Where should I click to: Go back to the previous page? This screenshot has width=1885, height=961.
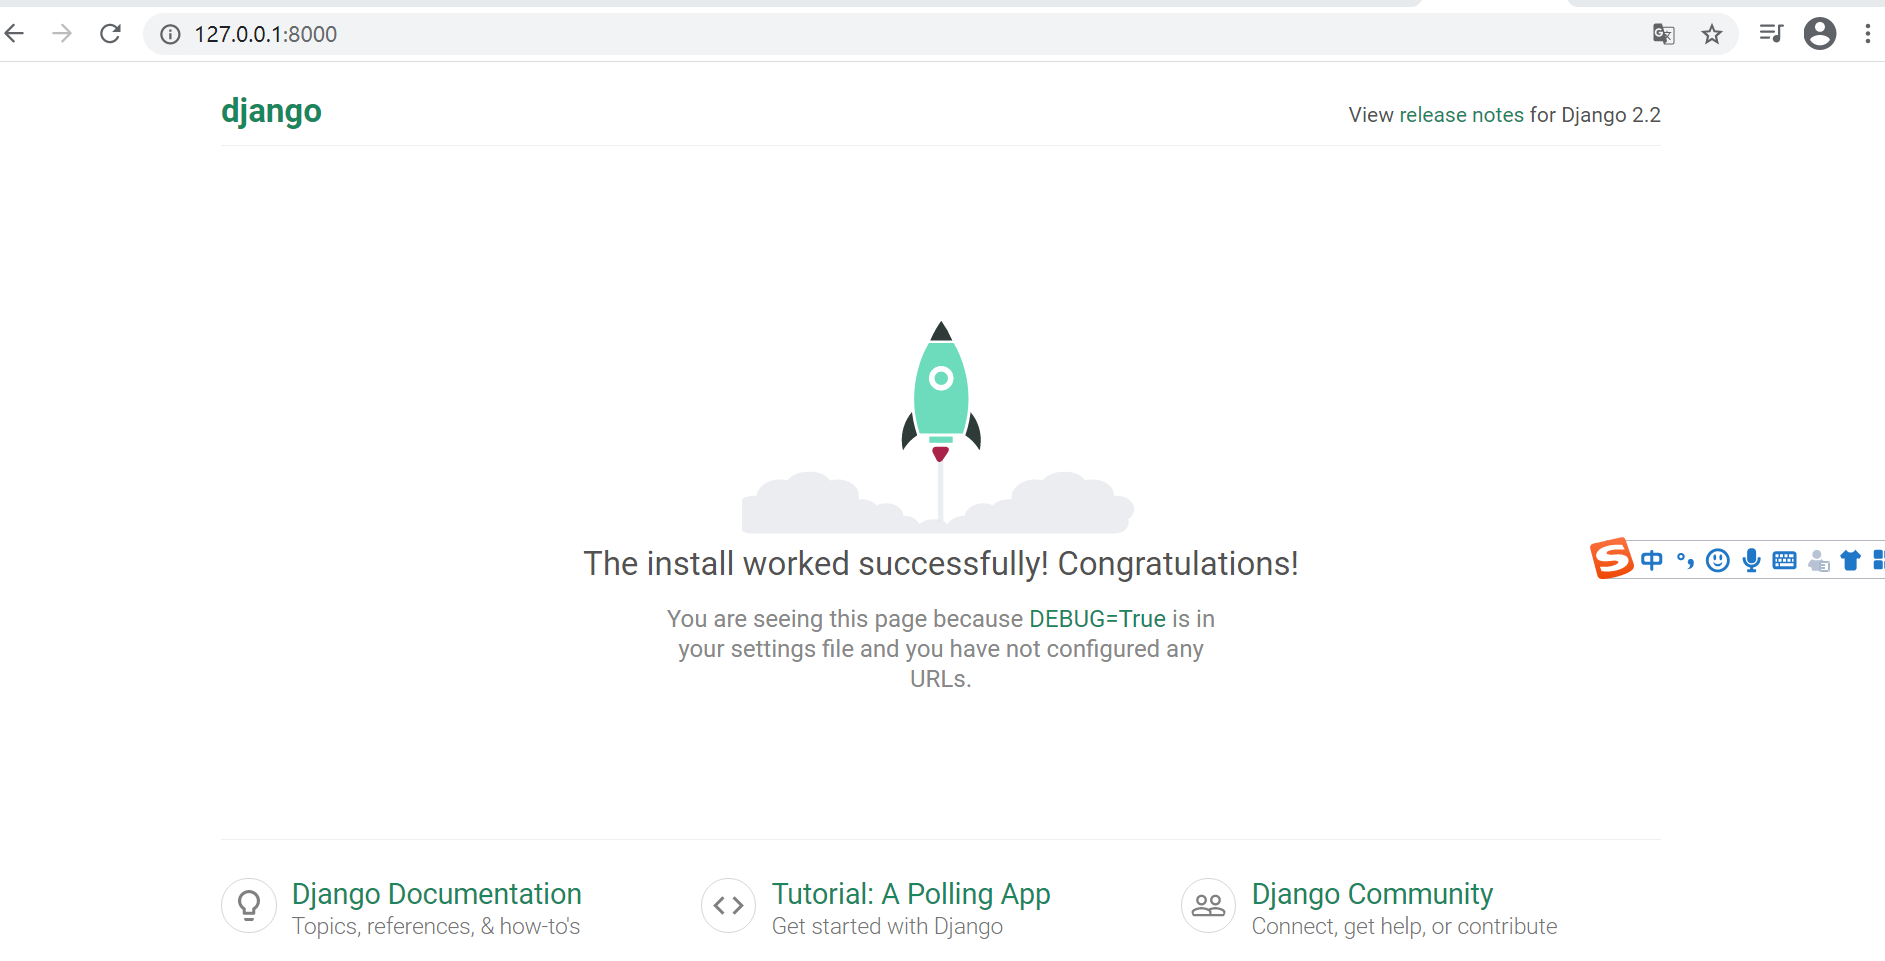click(x=14, y=34)
